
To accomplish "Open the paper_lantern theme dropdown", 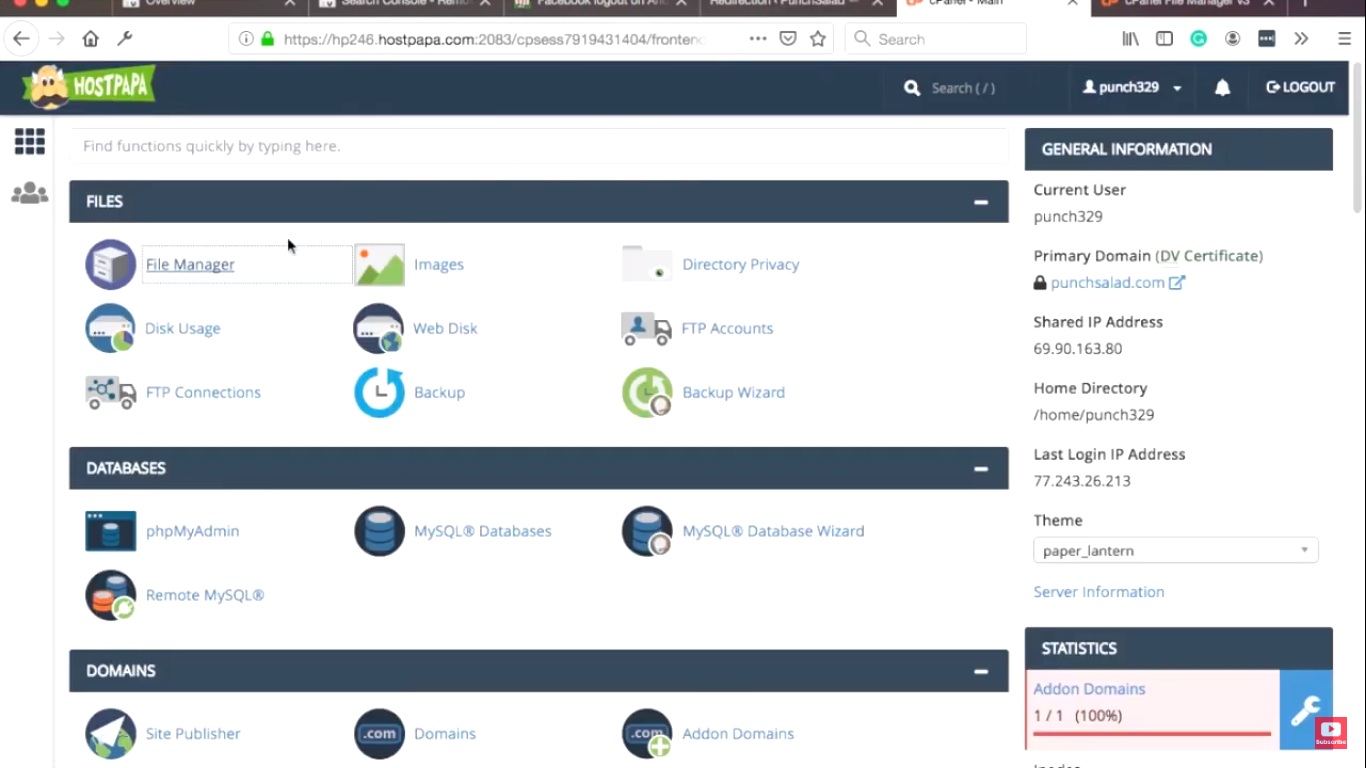I will coord(1176,551).
